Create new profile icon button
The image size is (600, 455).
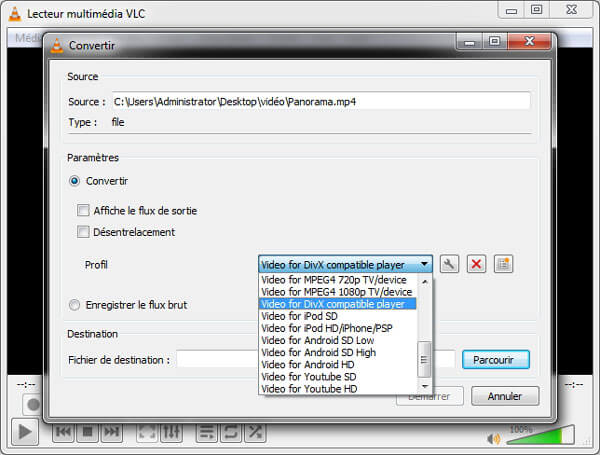tap(503, 264)
